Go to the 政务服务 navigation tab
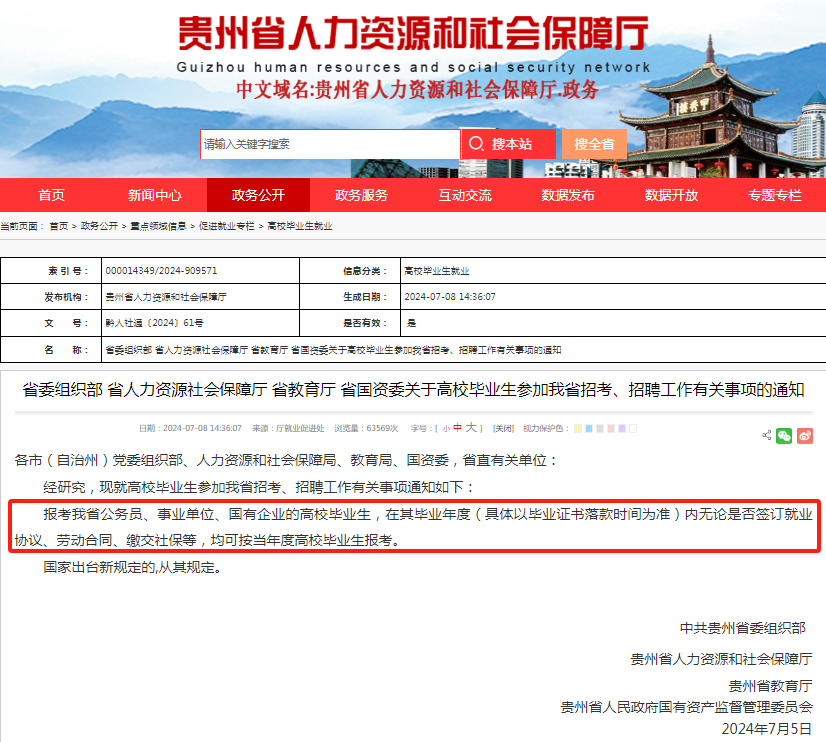 point(361,195)
